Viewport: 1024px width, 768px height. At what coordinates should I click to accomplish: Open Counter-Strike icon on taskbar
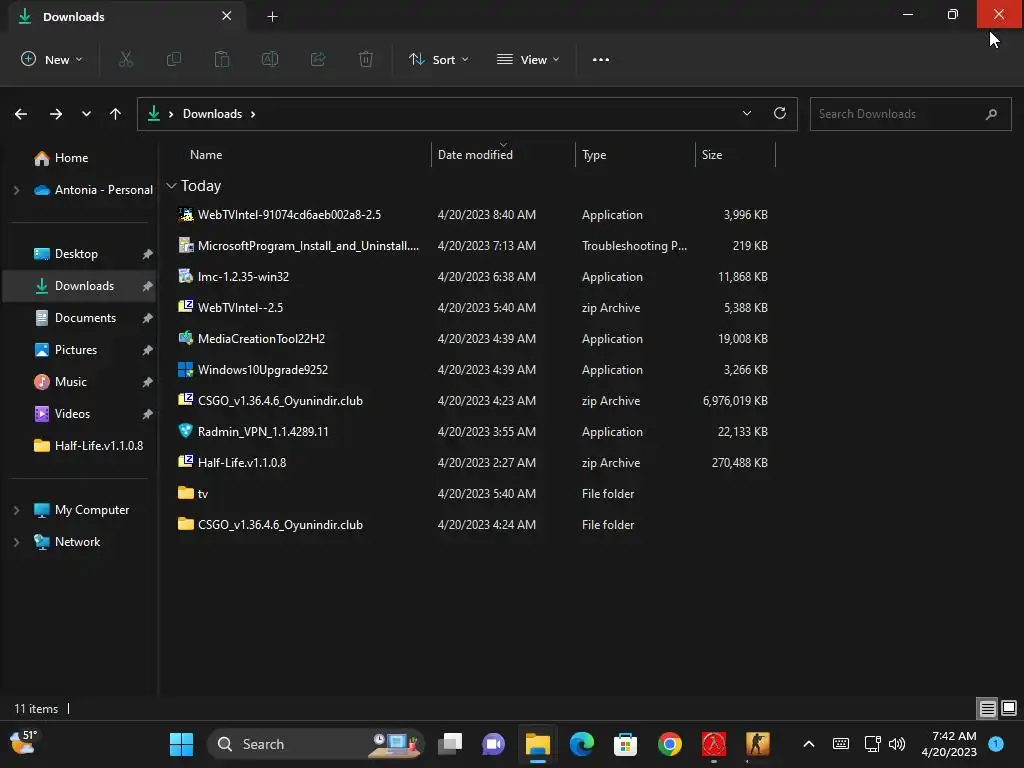pos(758,744)
